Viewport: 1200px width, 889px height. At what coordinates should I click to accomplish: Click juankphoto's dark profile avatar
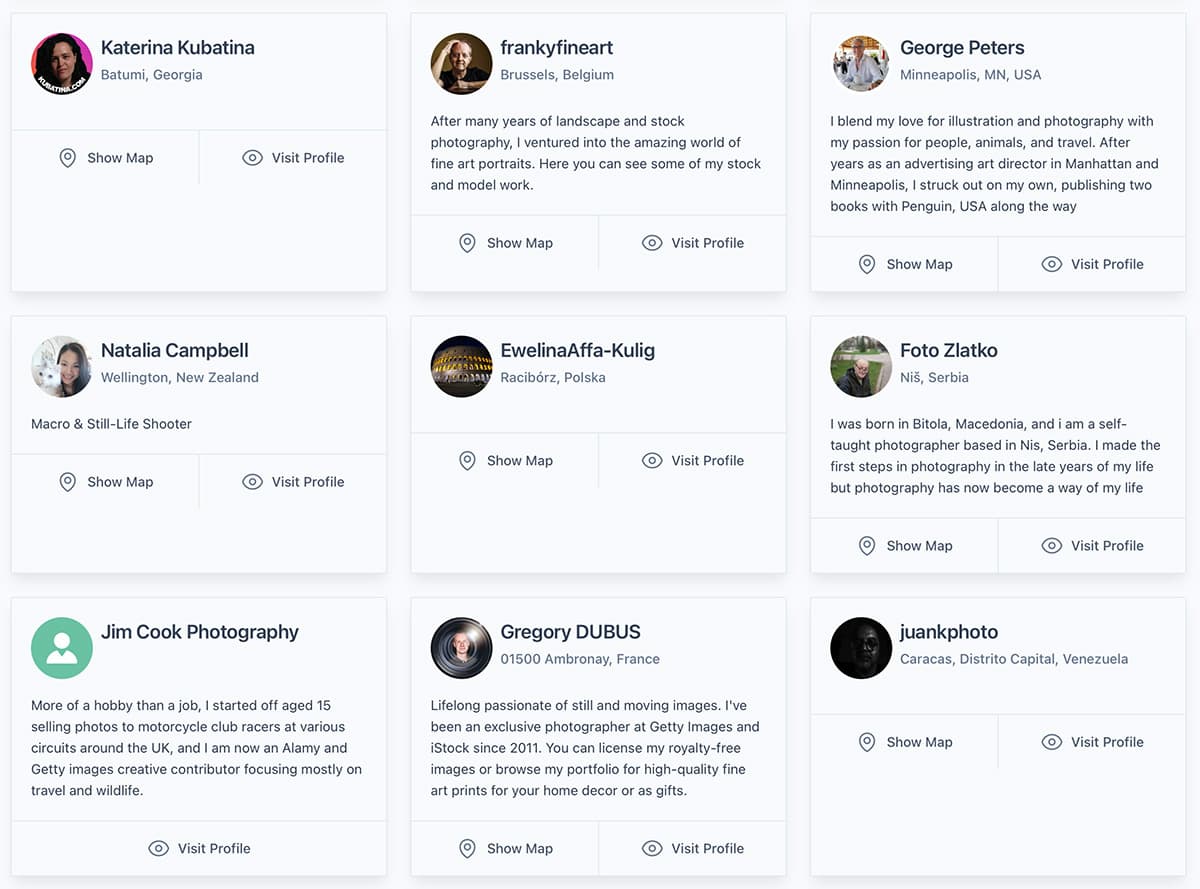point(861,648)
